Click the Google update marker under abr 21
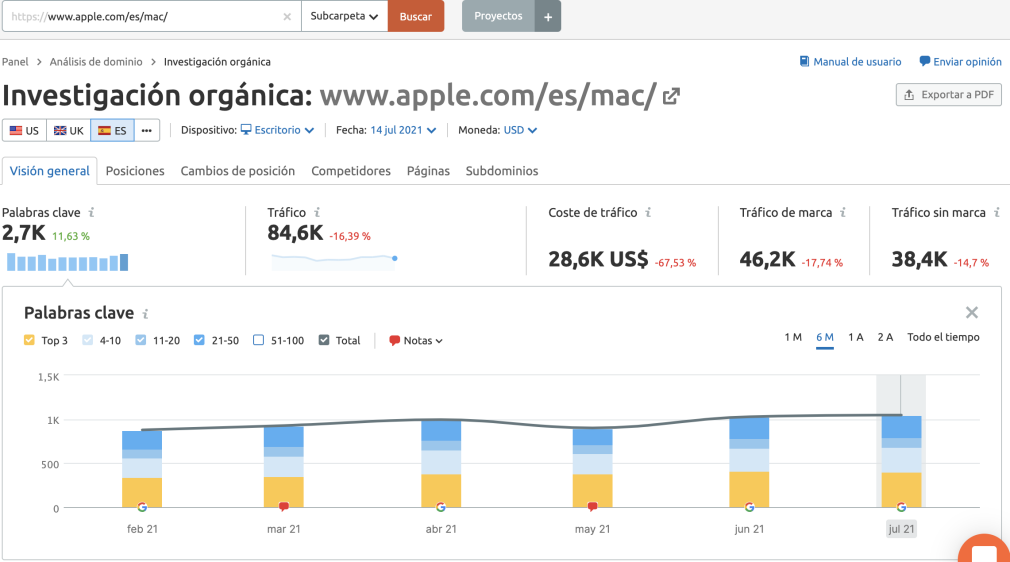The height and width of the screenshot is (562, 1010). pyautogui.click(x=441, y=507)
